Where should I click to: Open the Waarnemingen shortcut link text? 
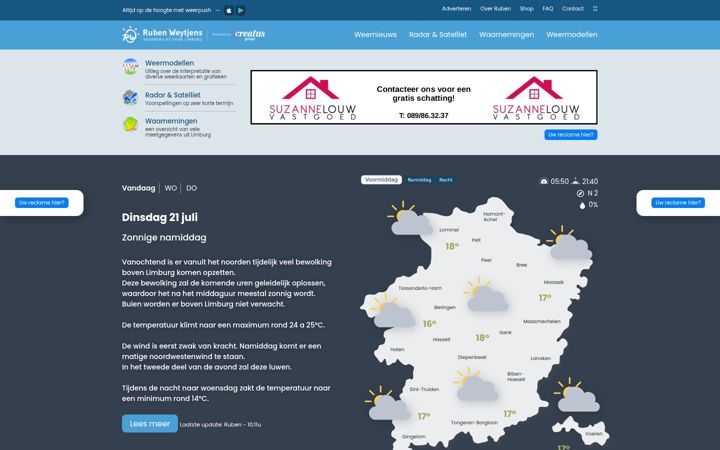[x=171, y=121]
